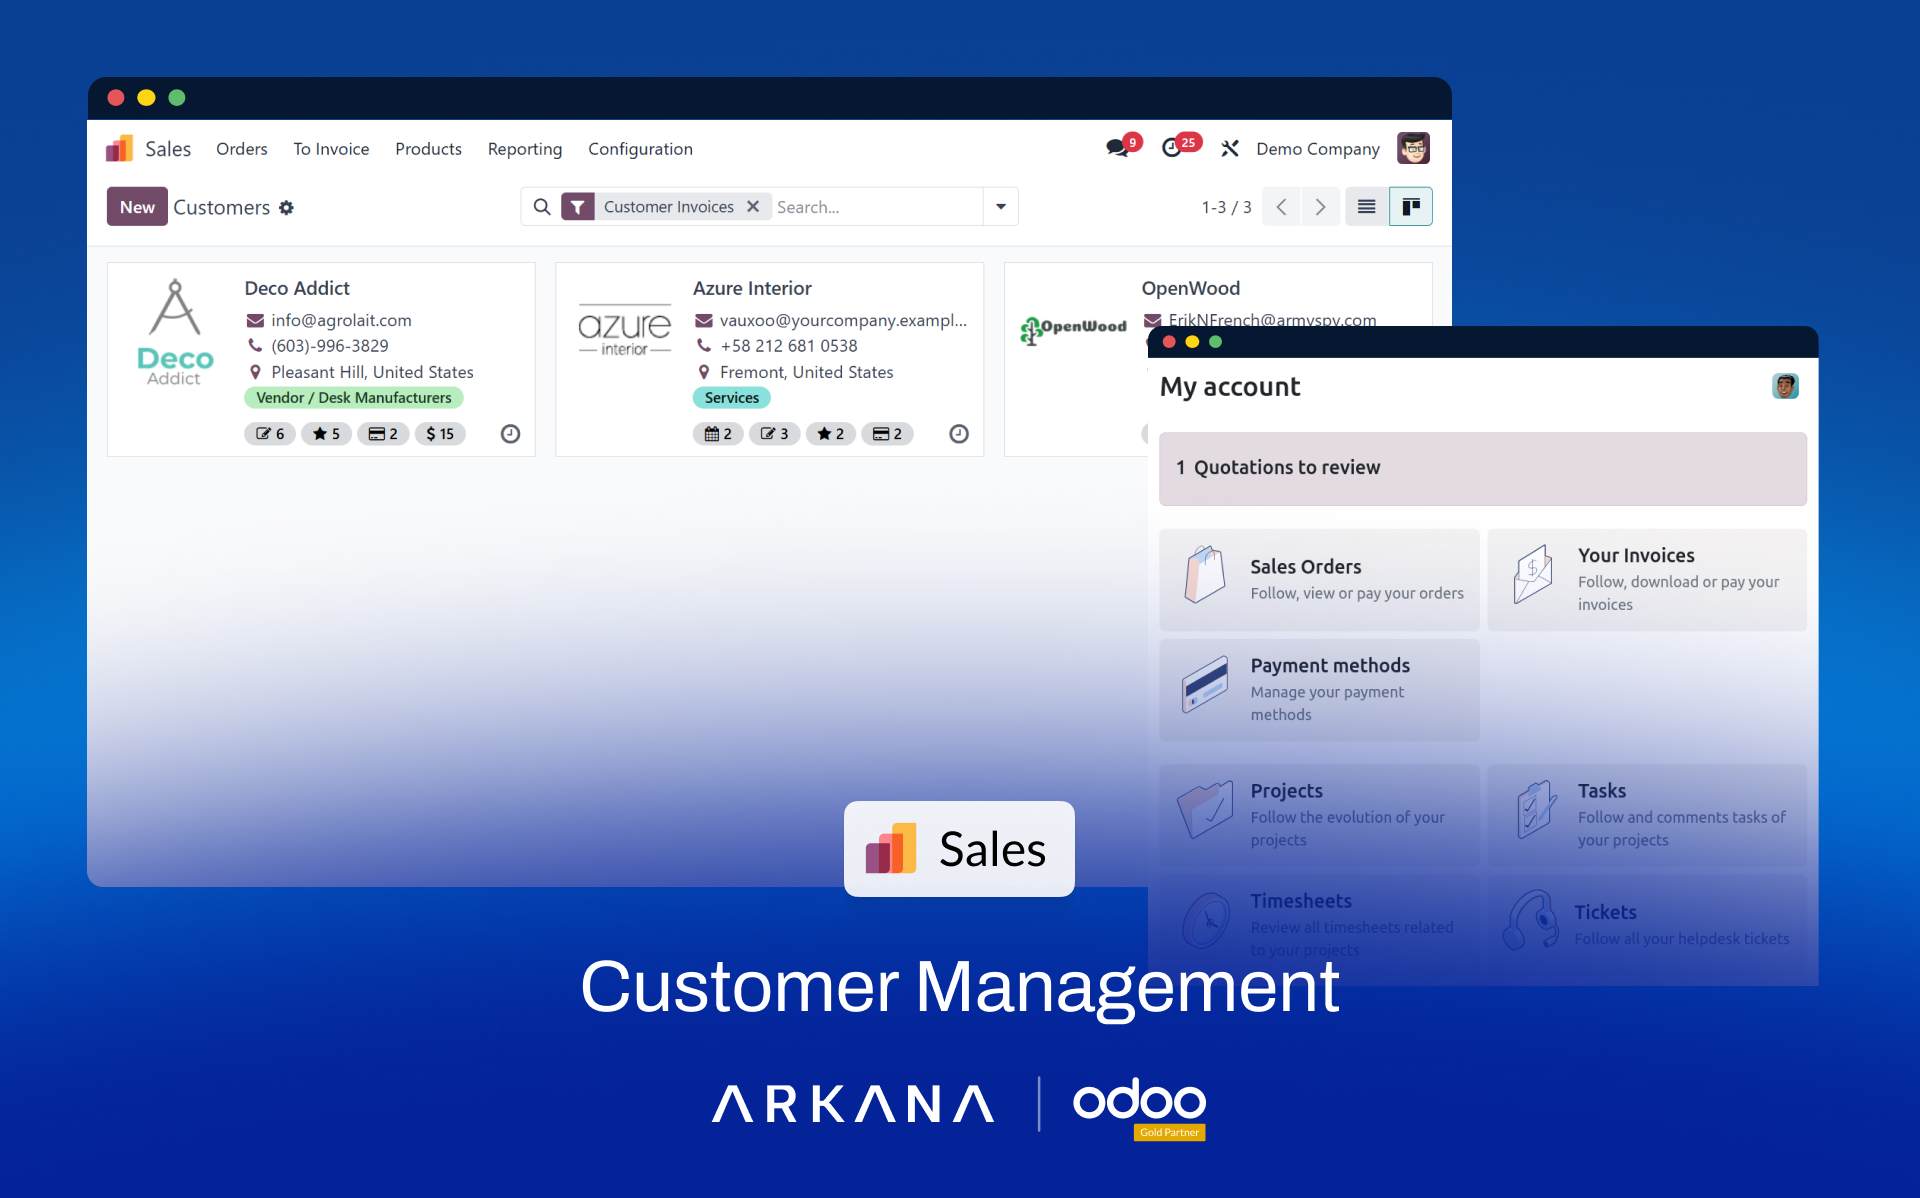Open Azure Interior activity clock icon
Screen dimensions: 1920x1198
[959, 434]
